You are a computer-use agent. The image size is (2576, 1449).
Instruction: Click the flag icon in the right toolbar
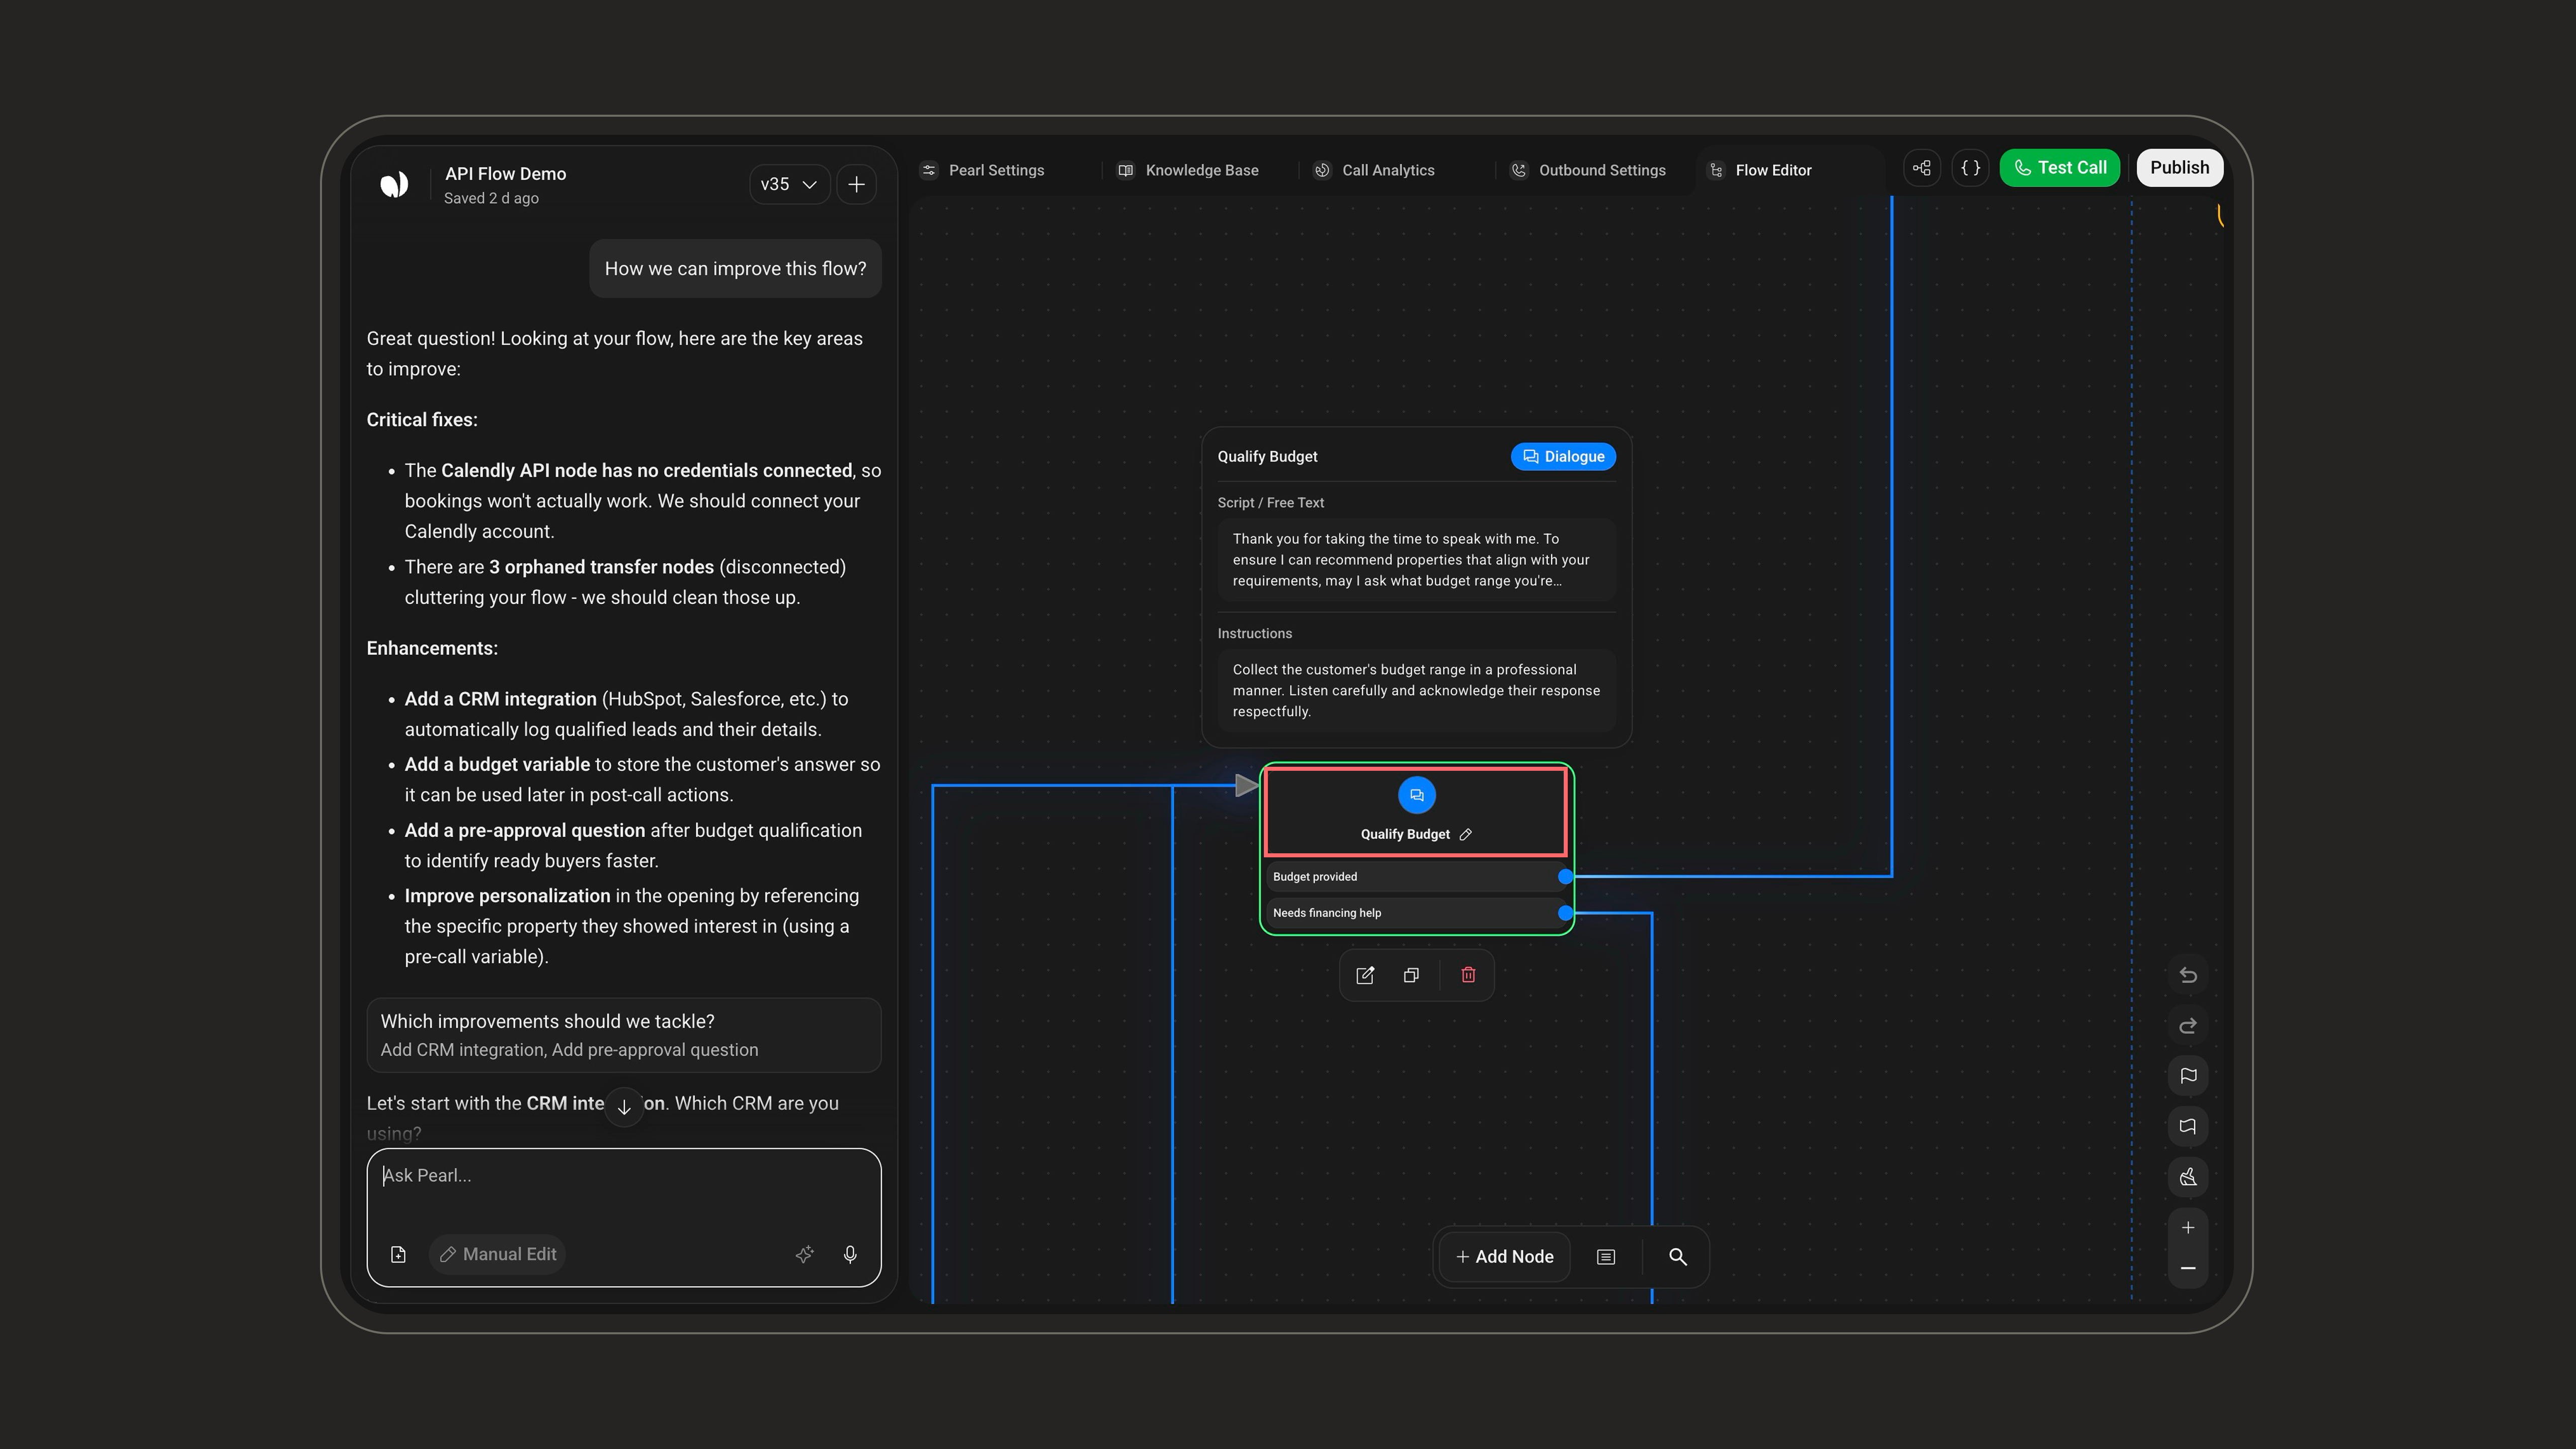2188,1076
